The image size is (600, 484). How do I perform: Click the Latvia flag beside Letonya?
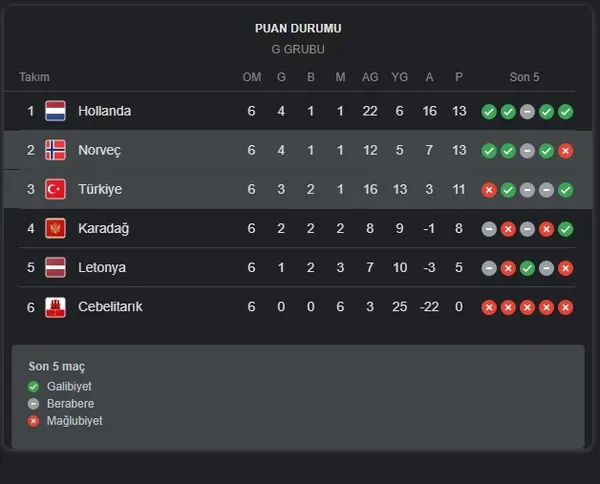[x=56, y=268]
